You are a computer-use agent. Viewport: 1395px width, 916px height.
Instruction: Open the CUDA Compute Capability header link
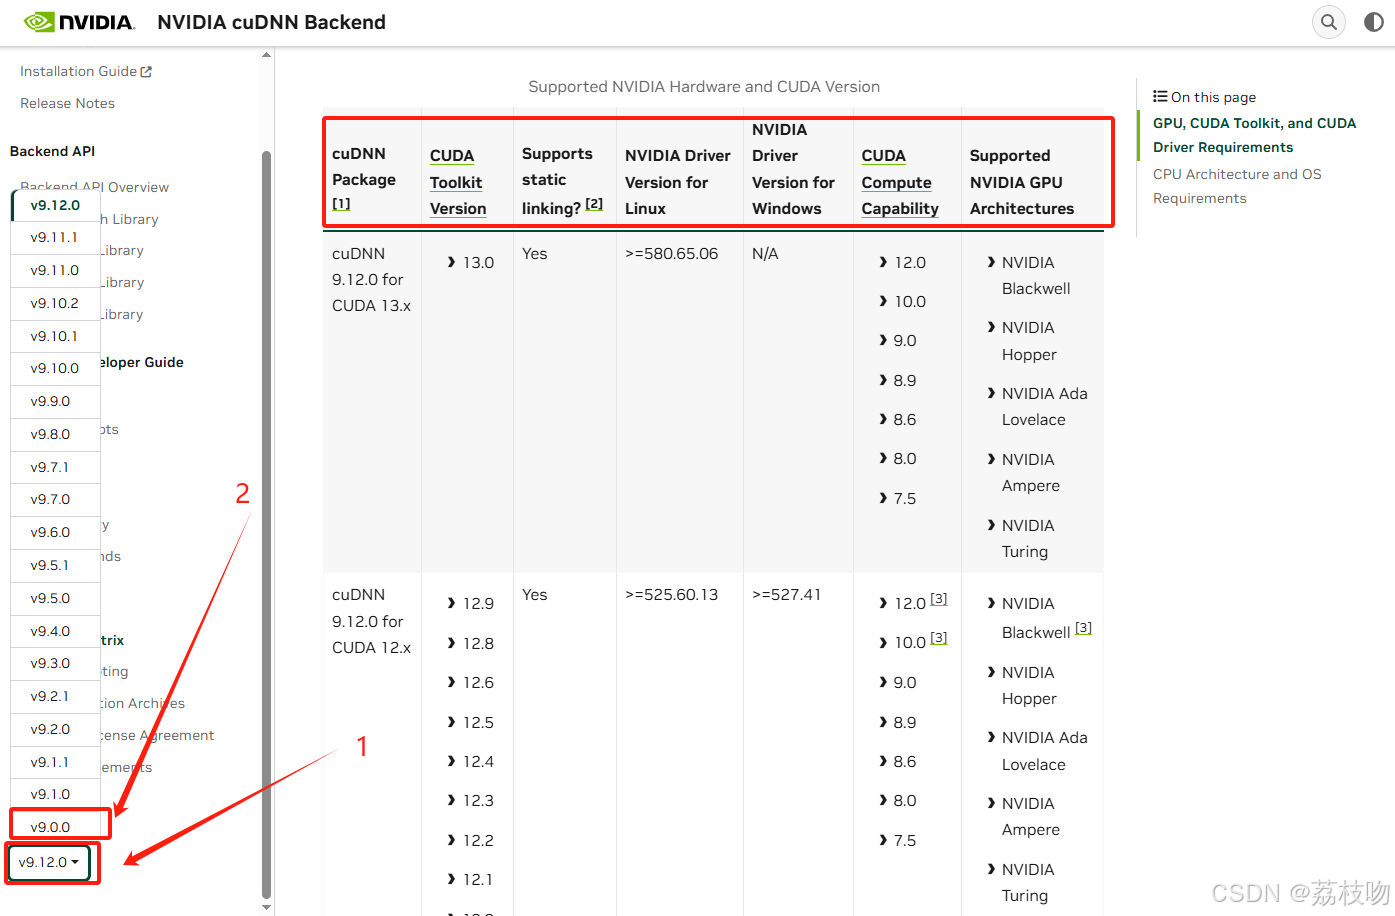click(x=900, y=182)
